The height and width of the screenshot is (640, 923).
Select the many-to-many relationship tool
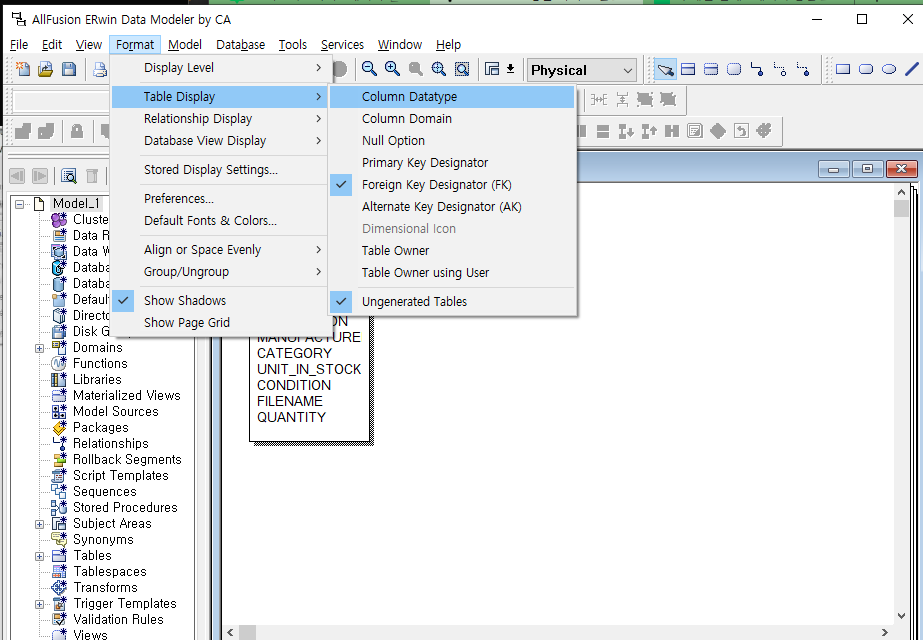[780, 69]
